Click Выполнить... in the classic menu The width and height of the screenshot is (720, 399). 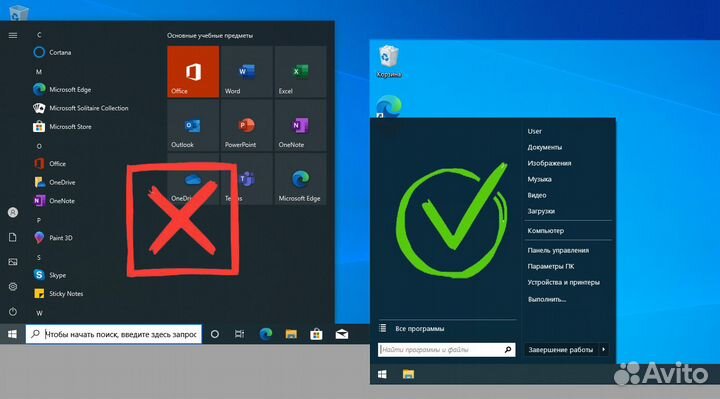(x=546, y=299)
